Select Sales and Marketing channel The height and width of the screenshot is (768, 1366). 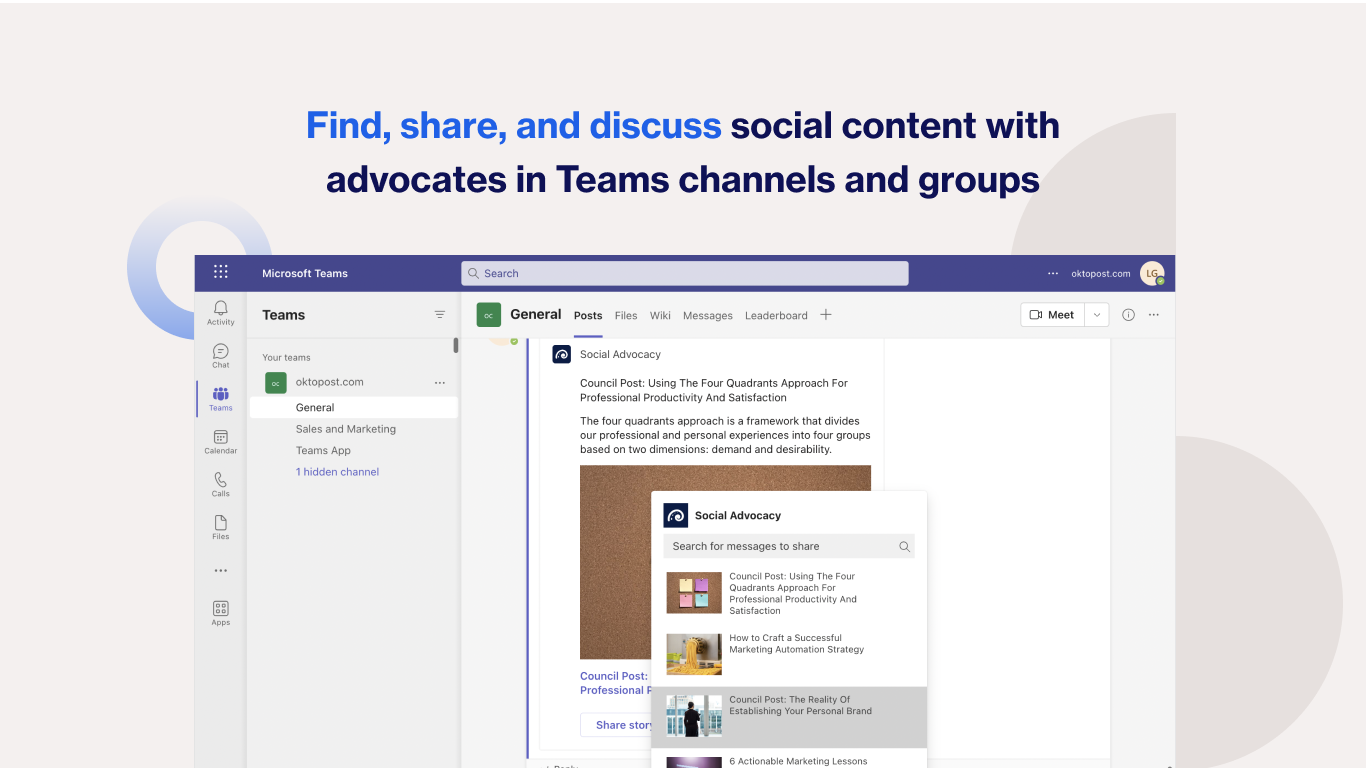click(x=346, y=429)
